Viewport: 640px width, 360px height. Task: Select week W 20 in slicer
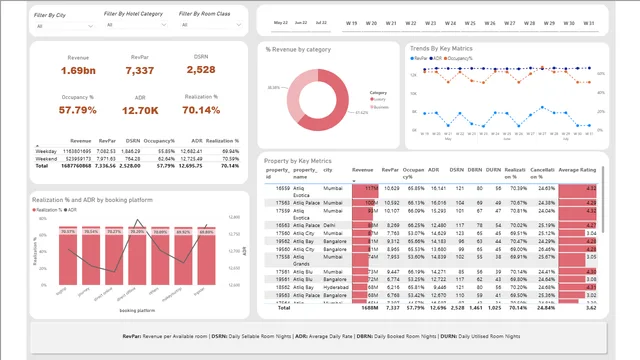pos(371,23)
